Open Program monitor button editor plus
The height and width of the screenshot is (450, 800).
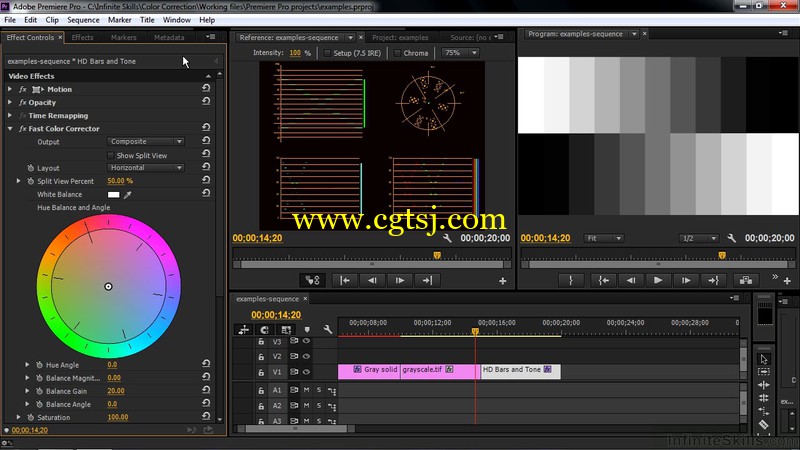[x=787, y=281]
